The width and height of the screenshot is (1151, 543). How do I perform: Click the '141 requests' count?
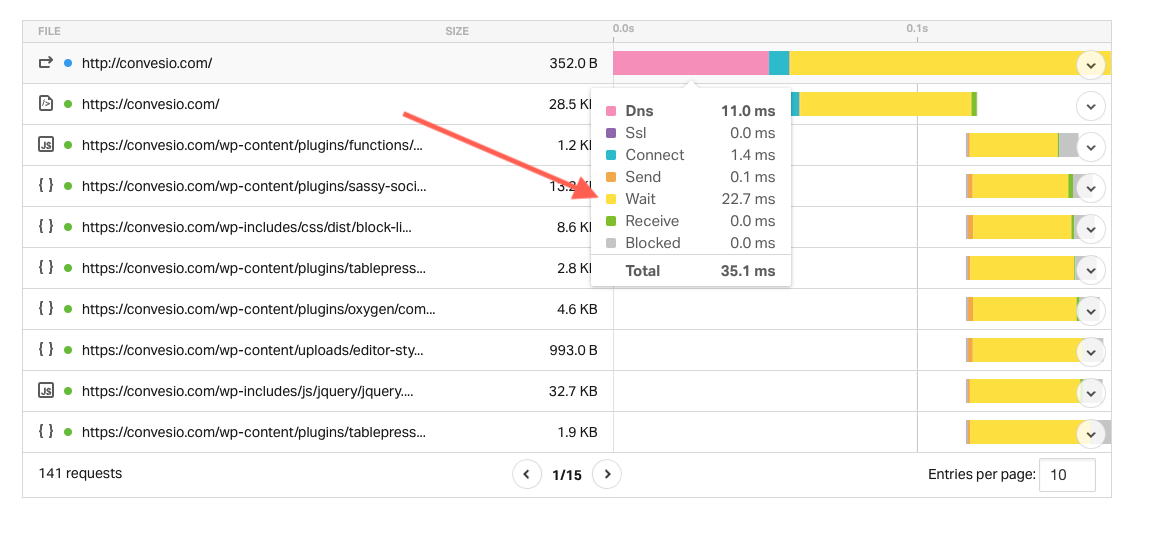[x=80, y=473]
